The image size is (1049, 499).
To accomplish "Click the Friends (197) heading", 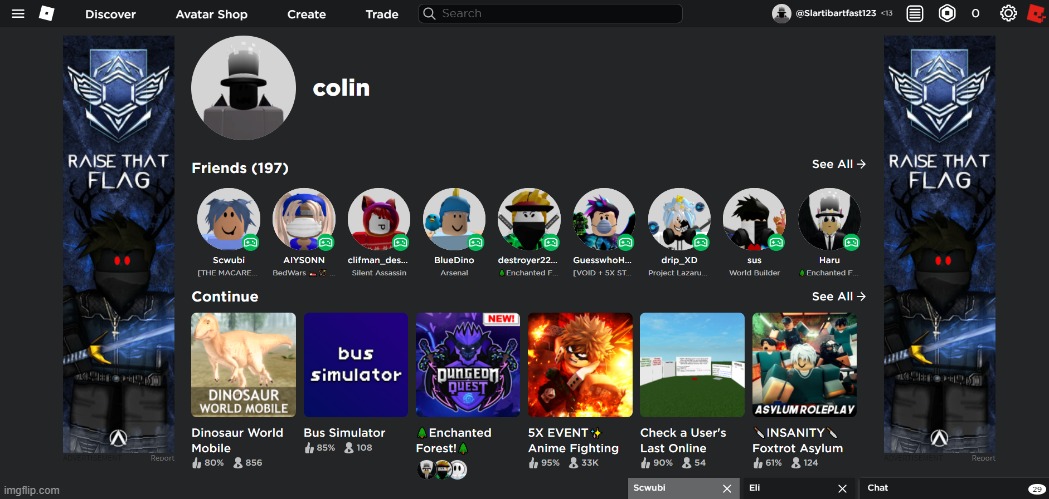I will click(240, 168).
